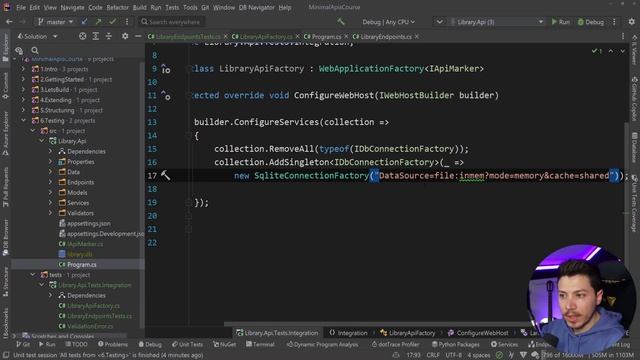The height and width of the screenshot is (360, 640).
Task: Collapse the tests folder
Action: [x=33, y=275]
